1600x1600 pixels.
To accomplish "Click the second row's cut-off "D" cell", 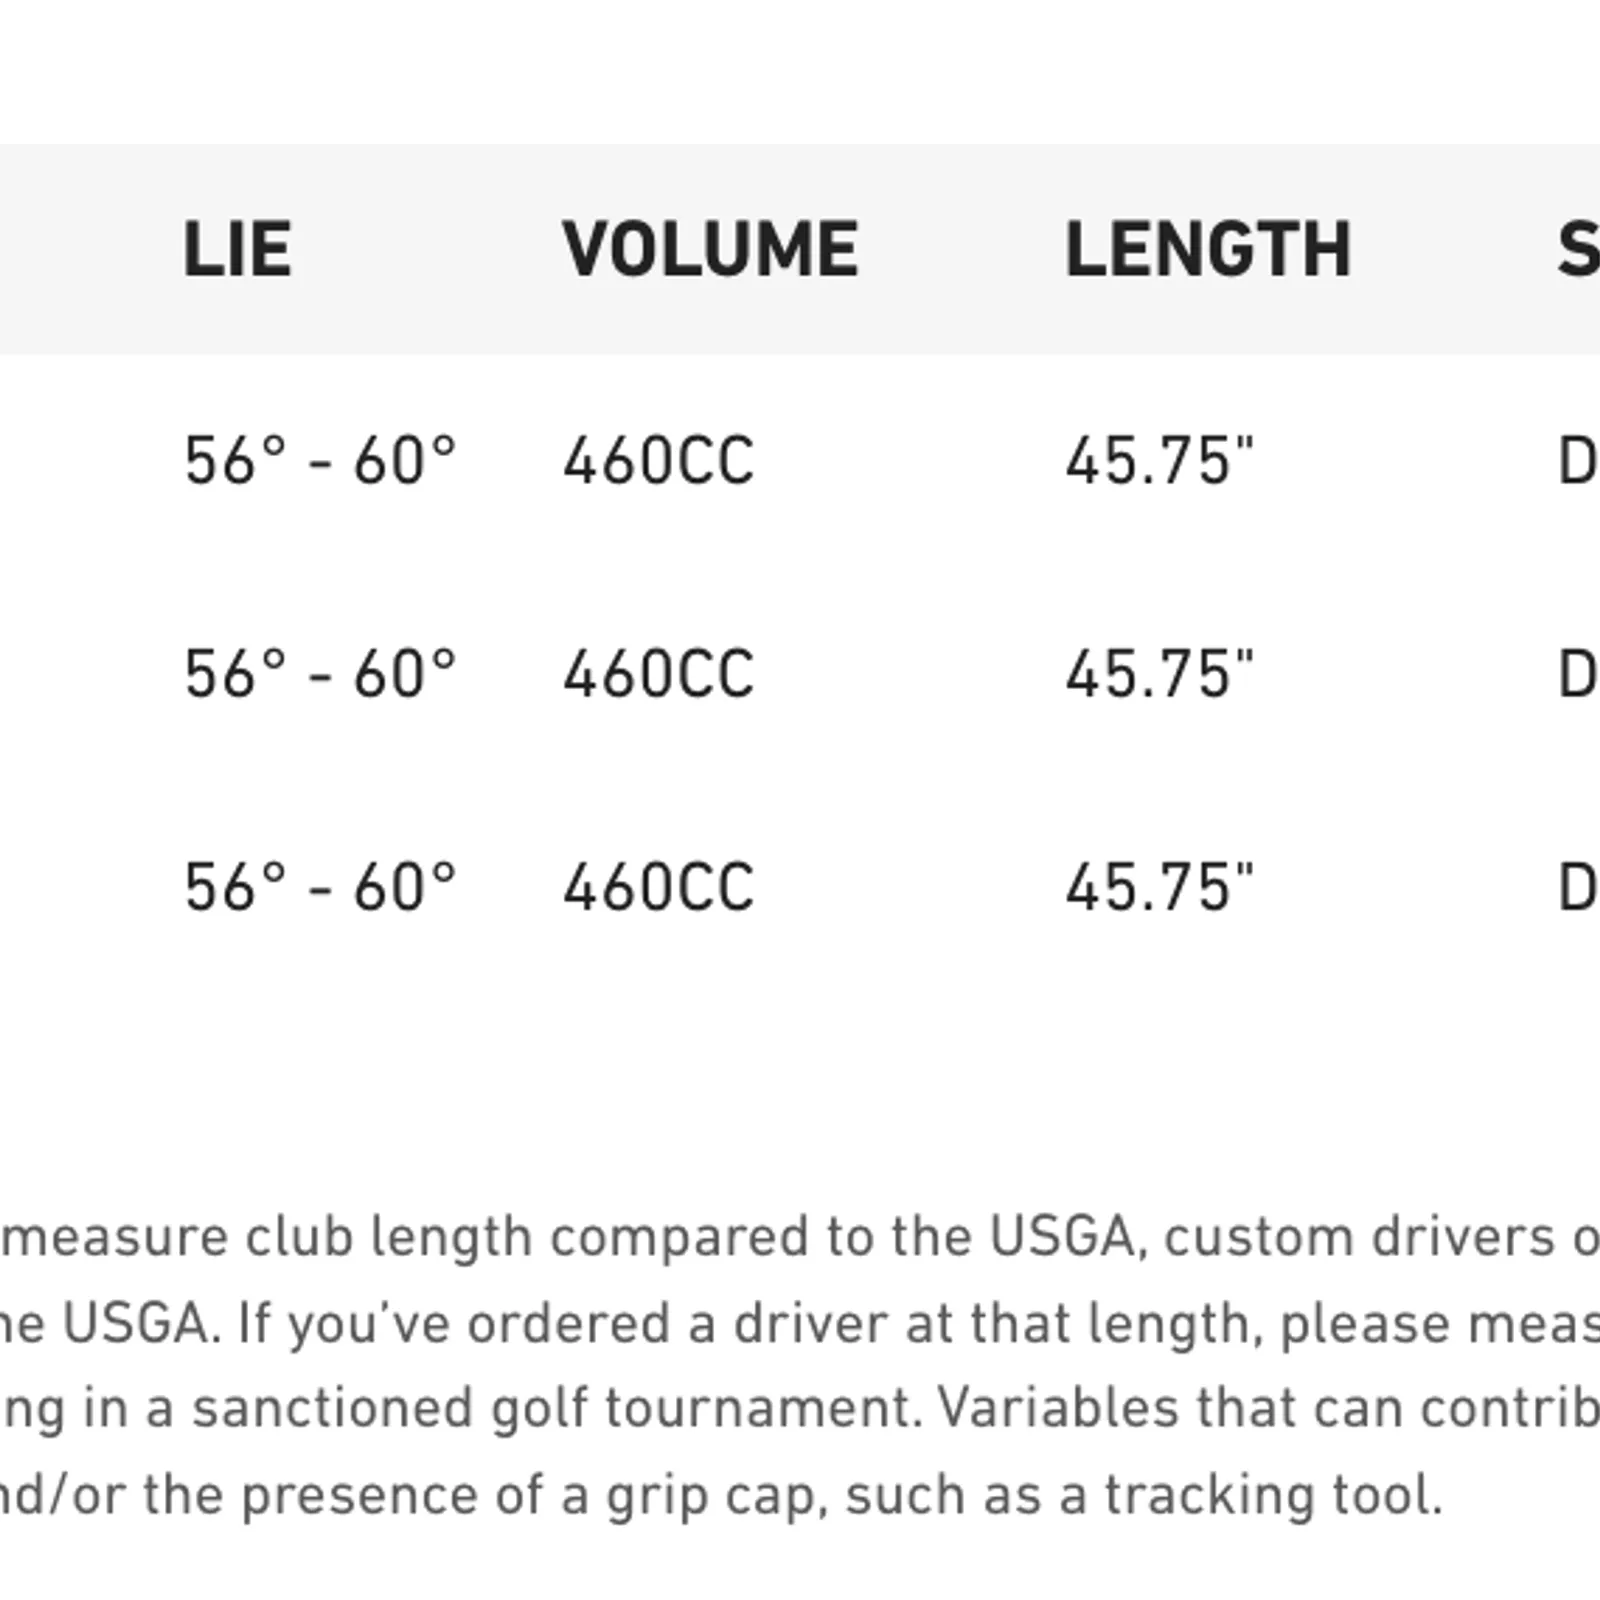I will pyautogui.click(x=1578, y=675).
